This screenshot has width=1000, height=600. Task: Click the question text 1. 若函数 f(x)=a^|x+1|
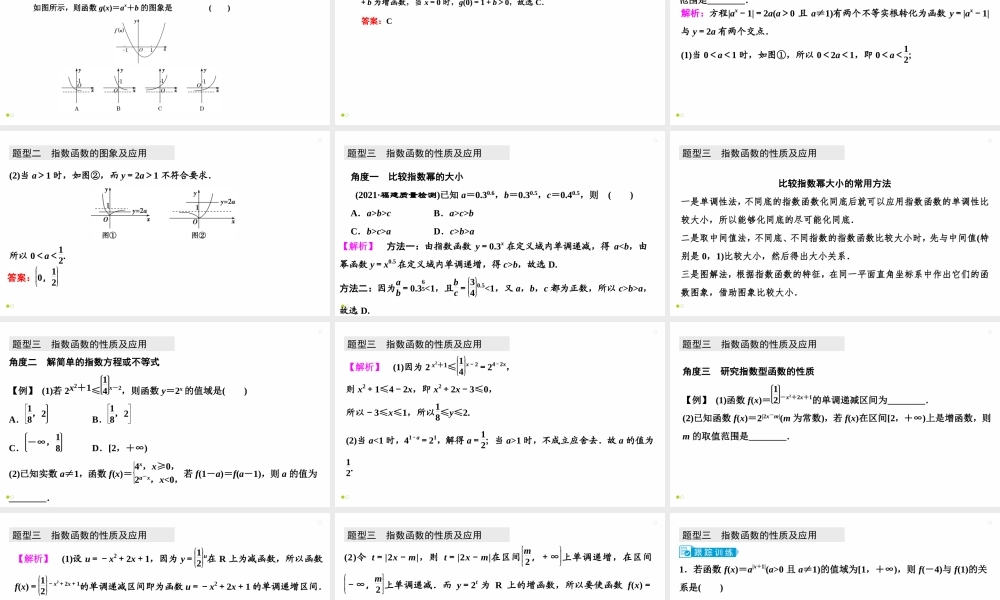coord(833,569)
